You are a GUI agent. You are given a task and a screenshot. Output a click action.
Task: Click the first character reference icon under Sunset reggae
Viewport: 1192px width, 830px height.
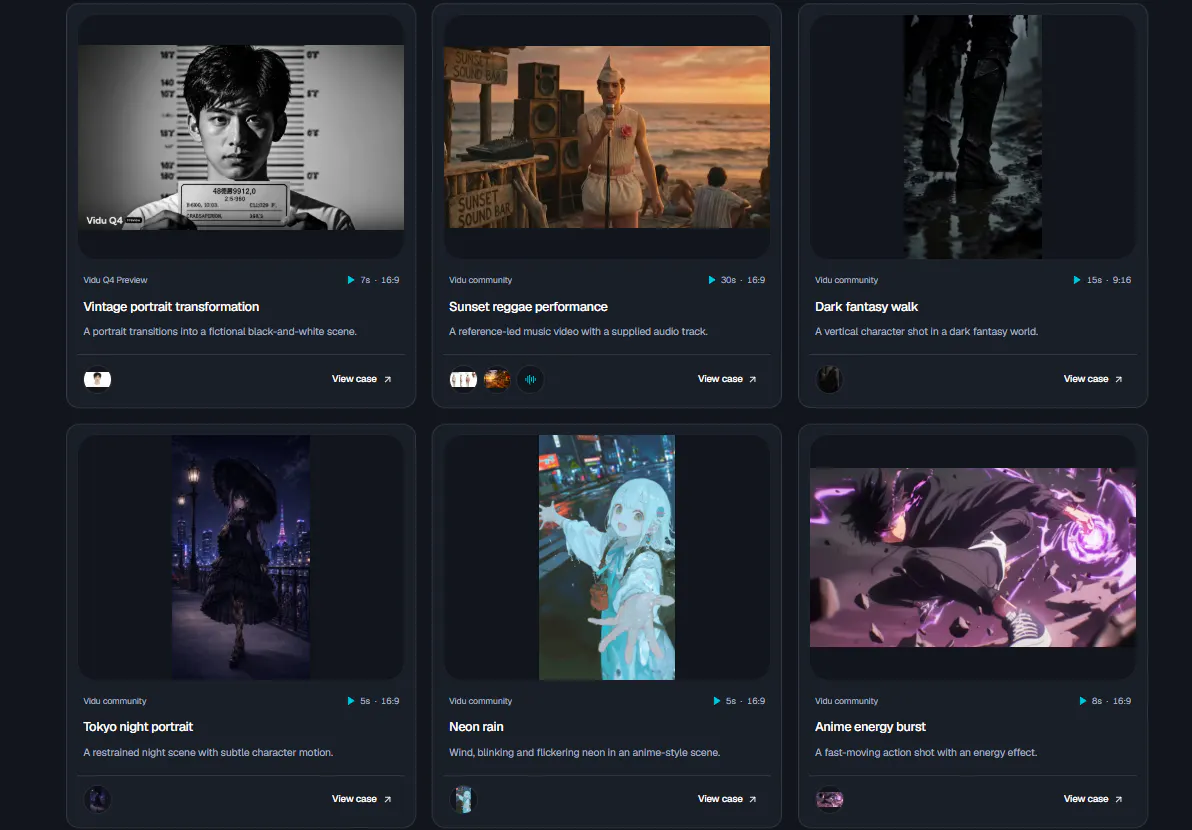[463, 379]
